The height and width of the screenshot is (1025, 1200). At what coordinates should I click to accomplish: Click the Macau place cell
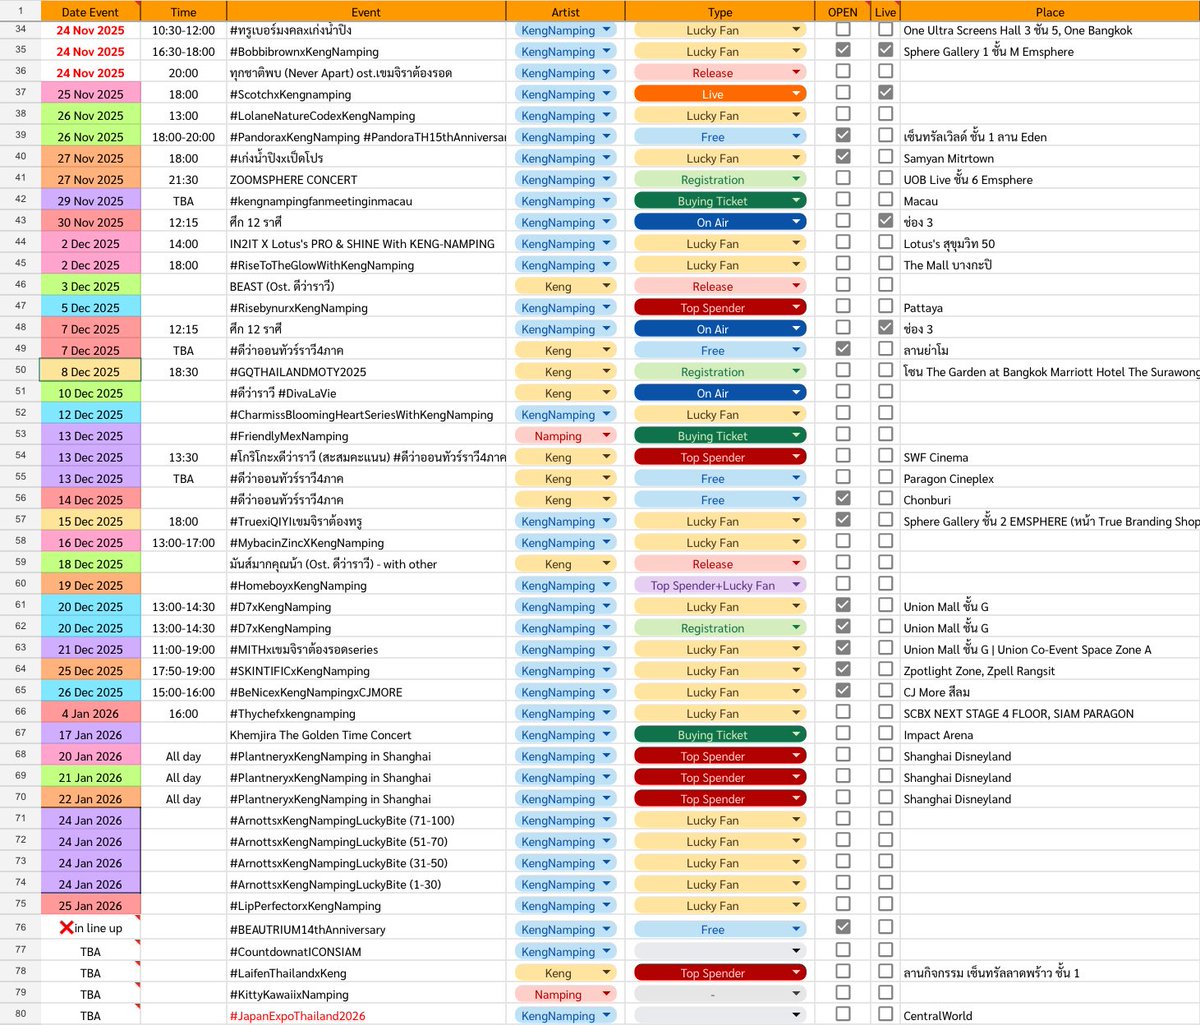click(x=1050, y=201)
